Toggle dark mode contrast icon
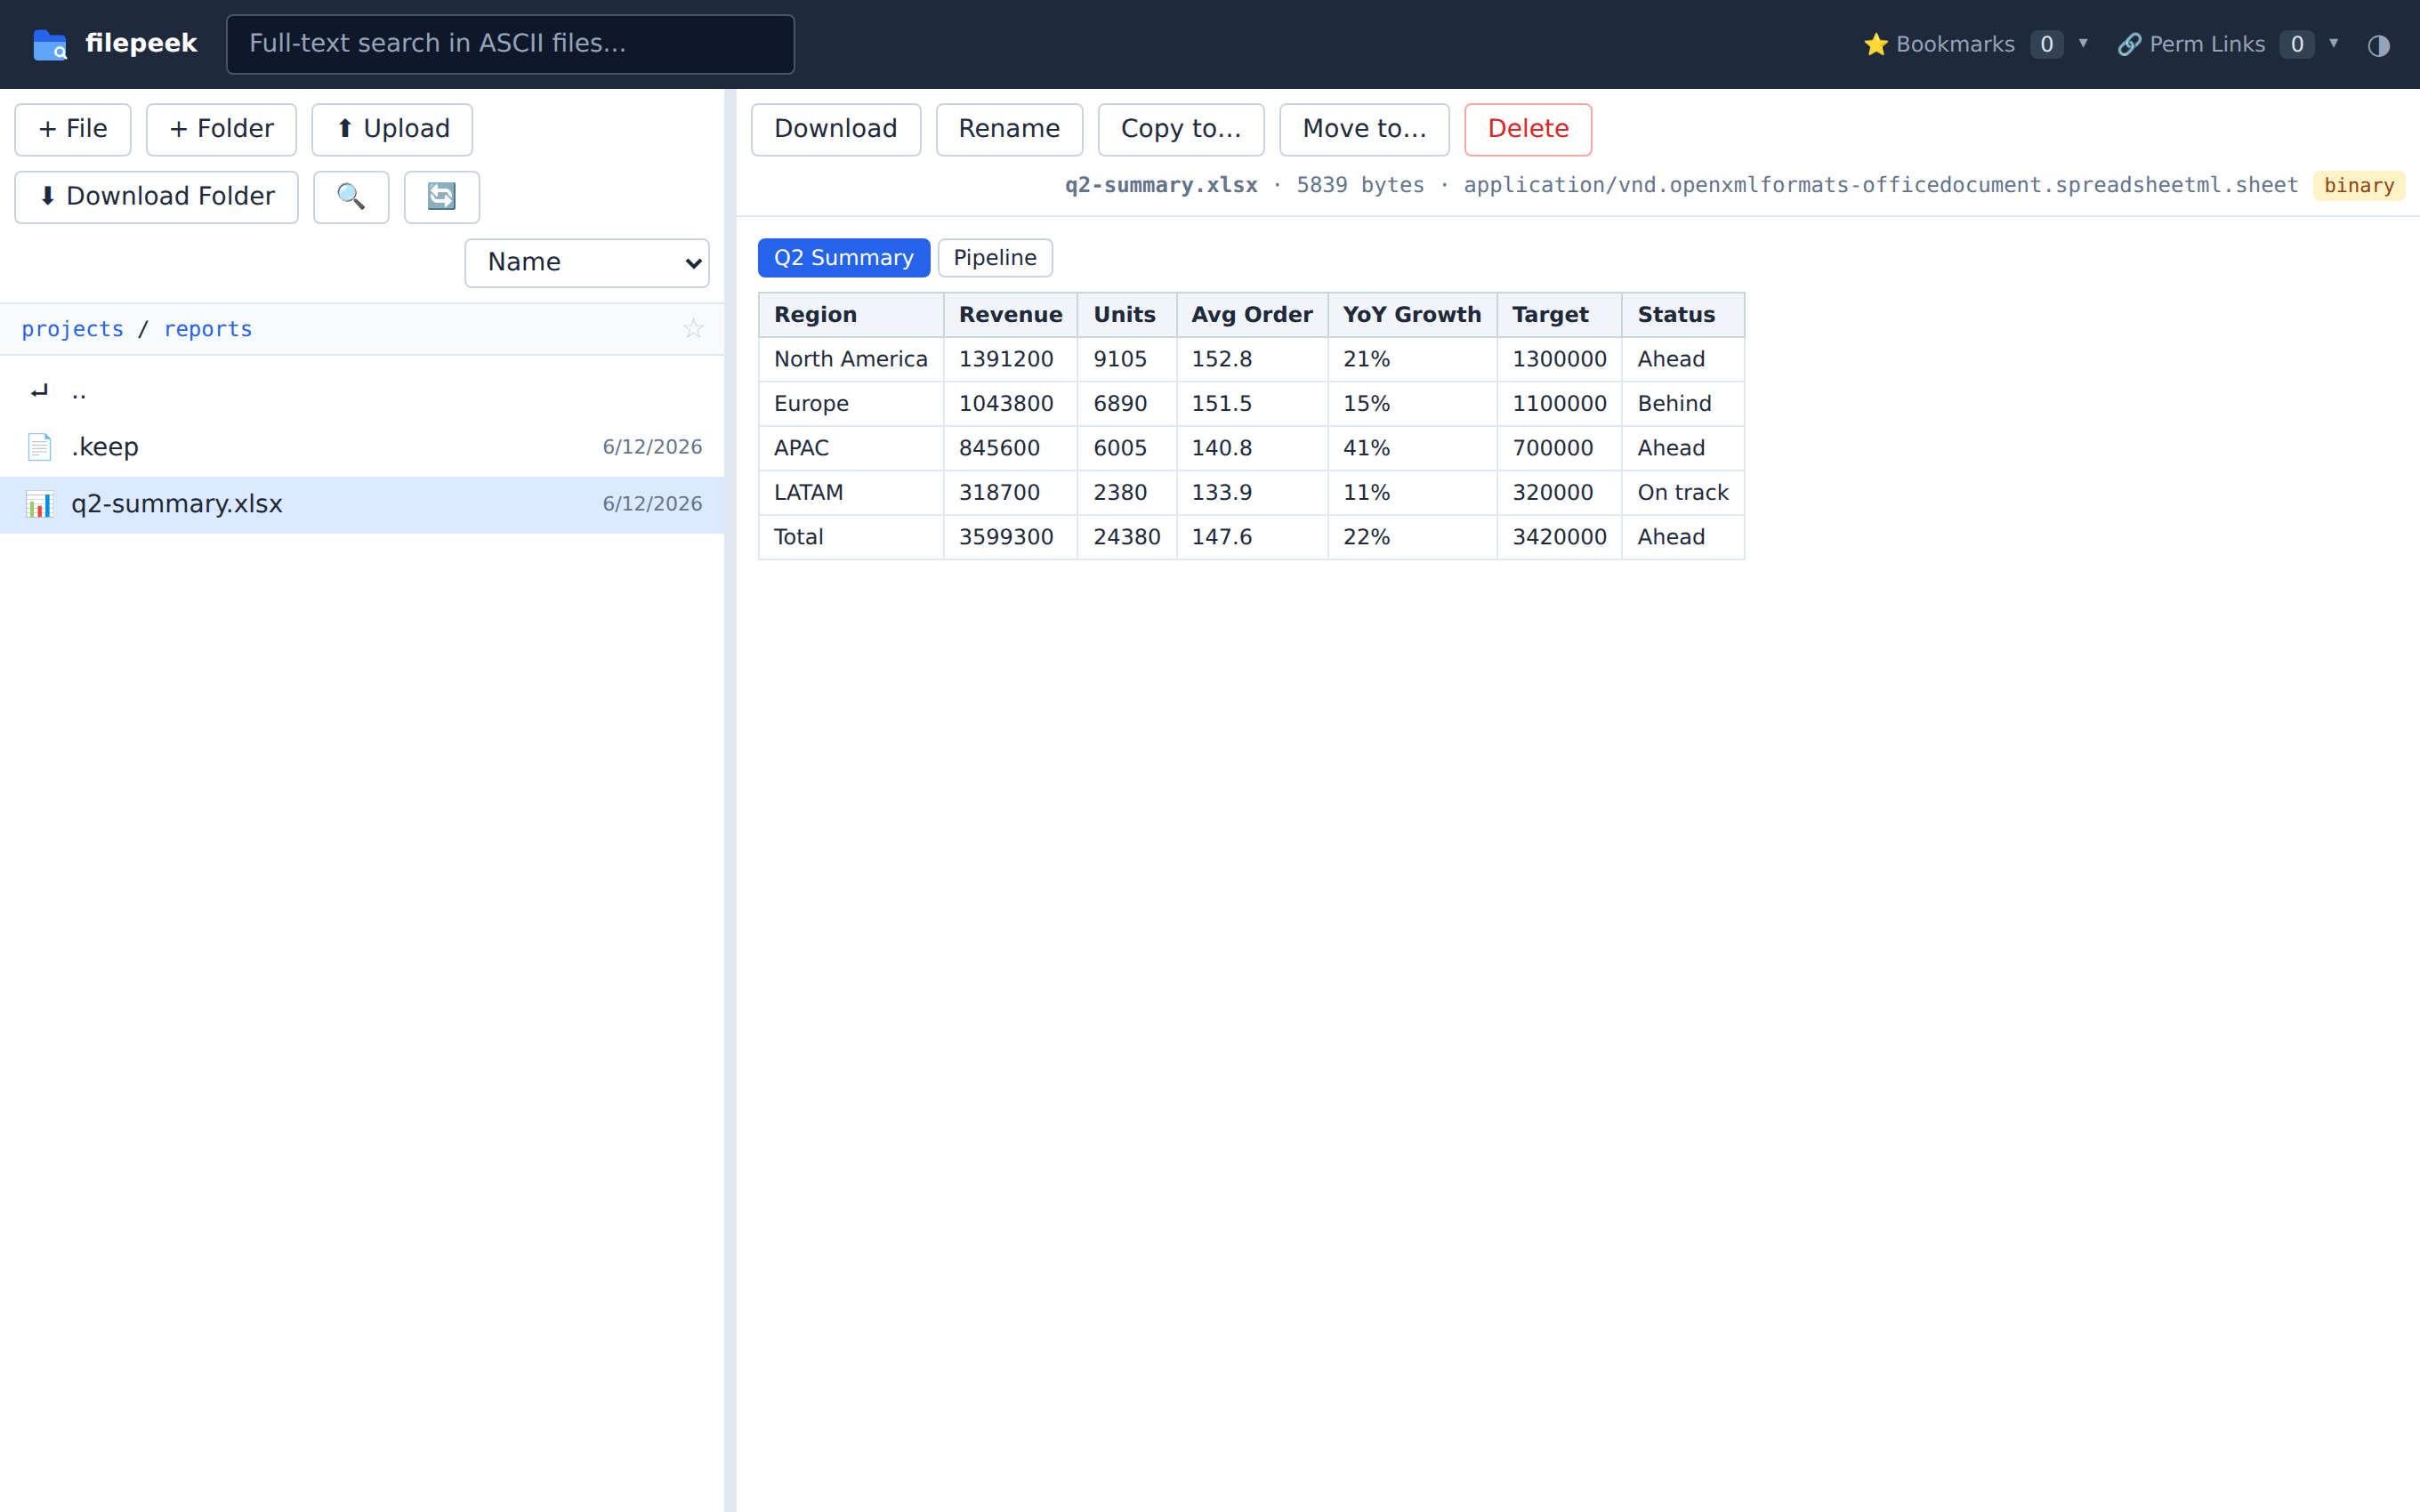This screenshot has width=2420, height=1512. (2378, 45)
